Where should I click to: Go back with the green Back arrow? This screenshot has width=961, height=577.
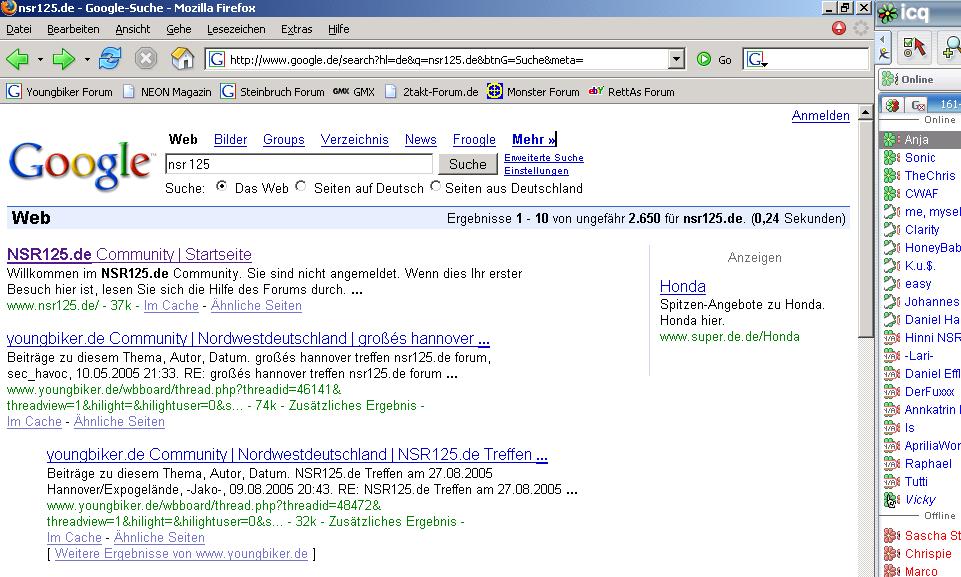[x=17, y=59]
